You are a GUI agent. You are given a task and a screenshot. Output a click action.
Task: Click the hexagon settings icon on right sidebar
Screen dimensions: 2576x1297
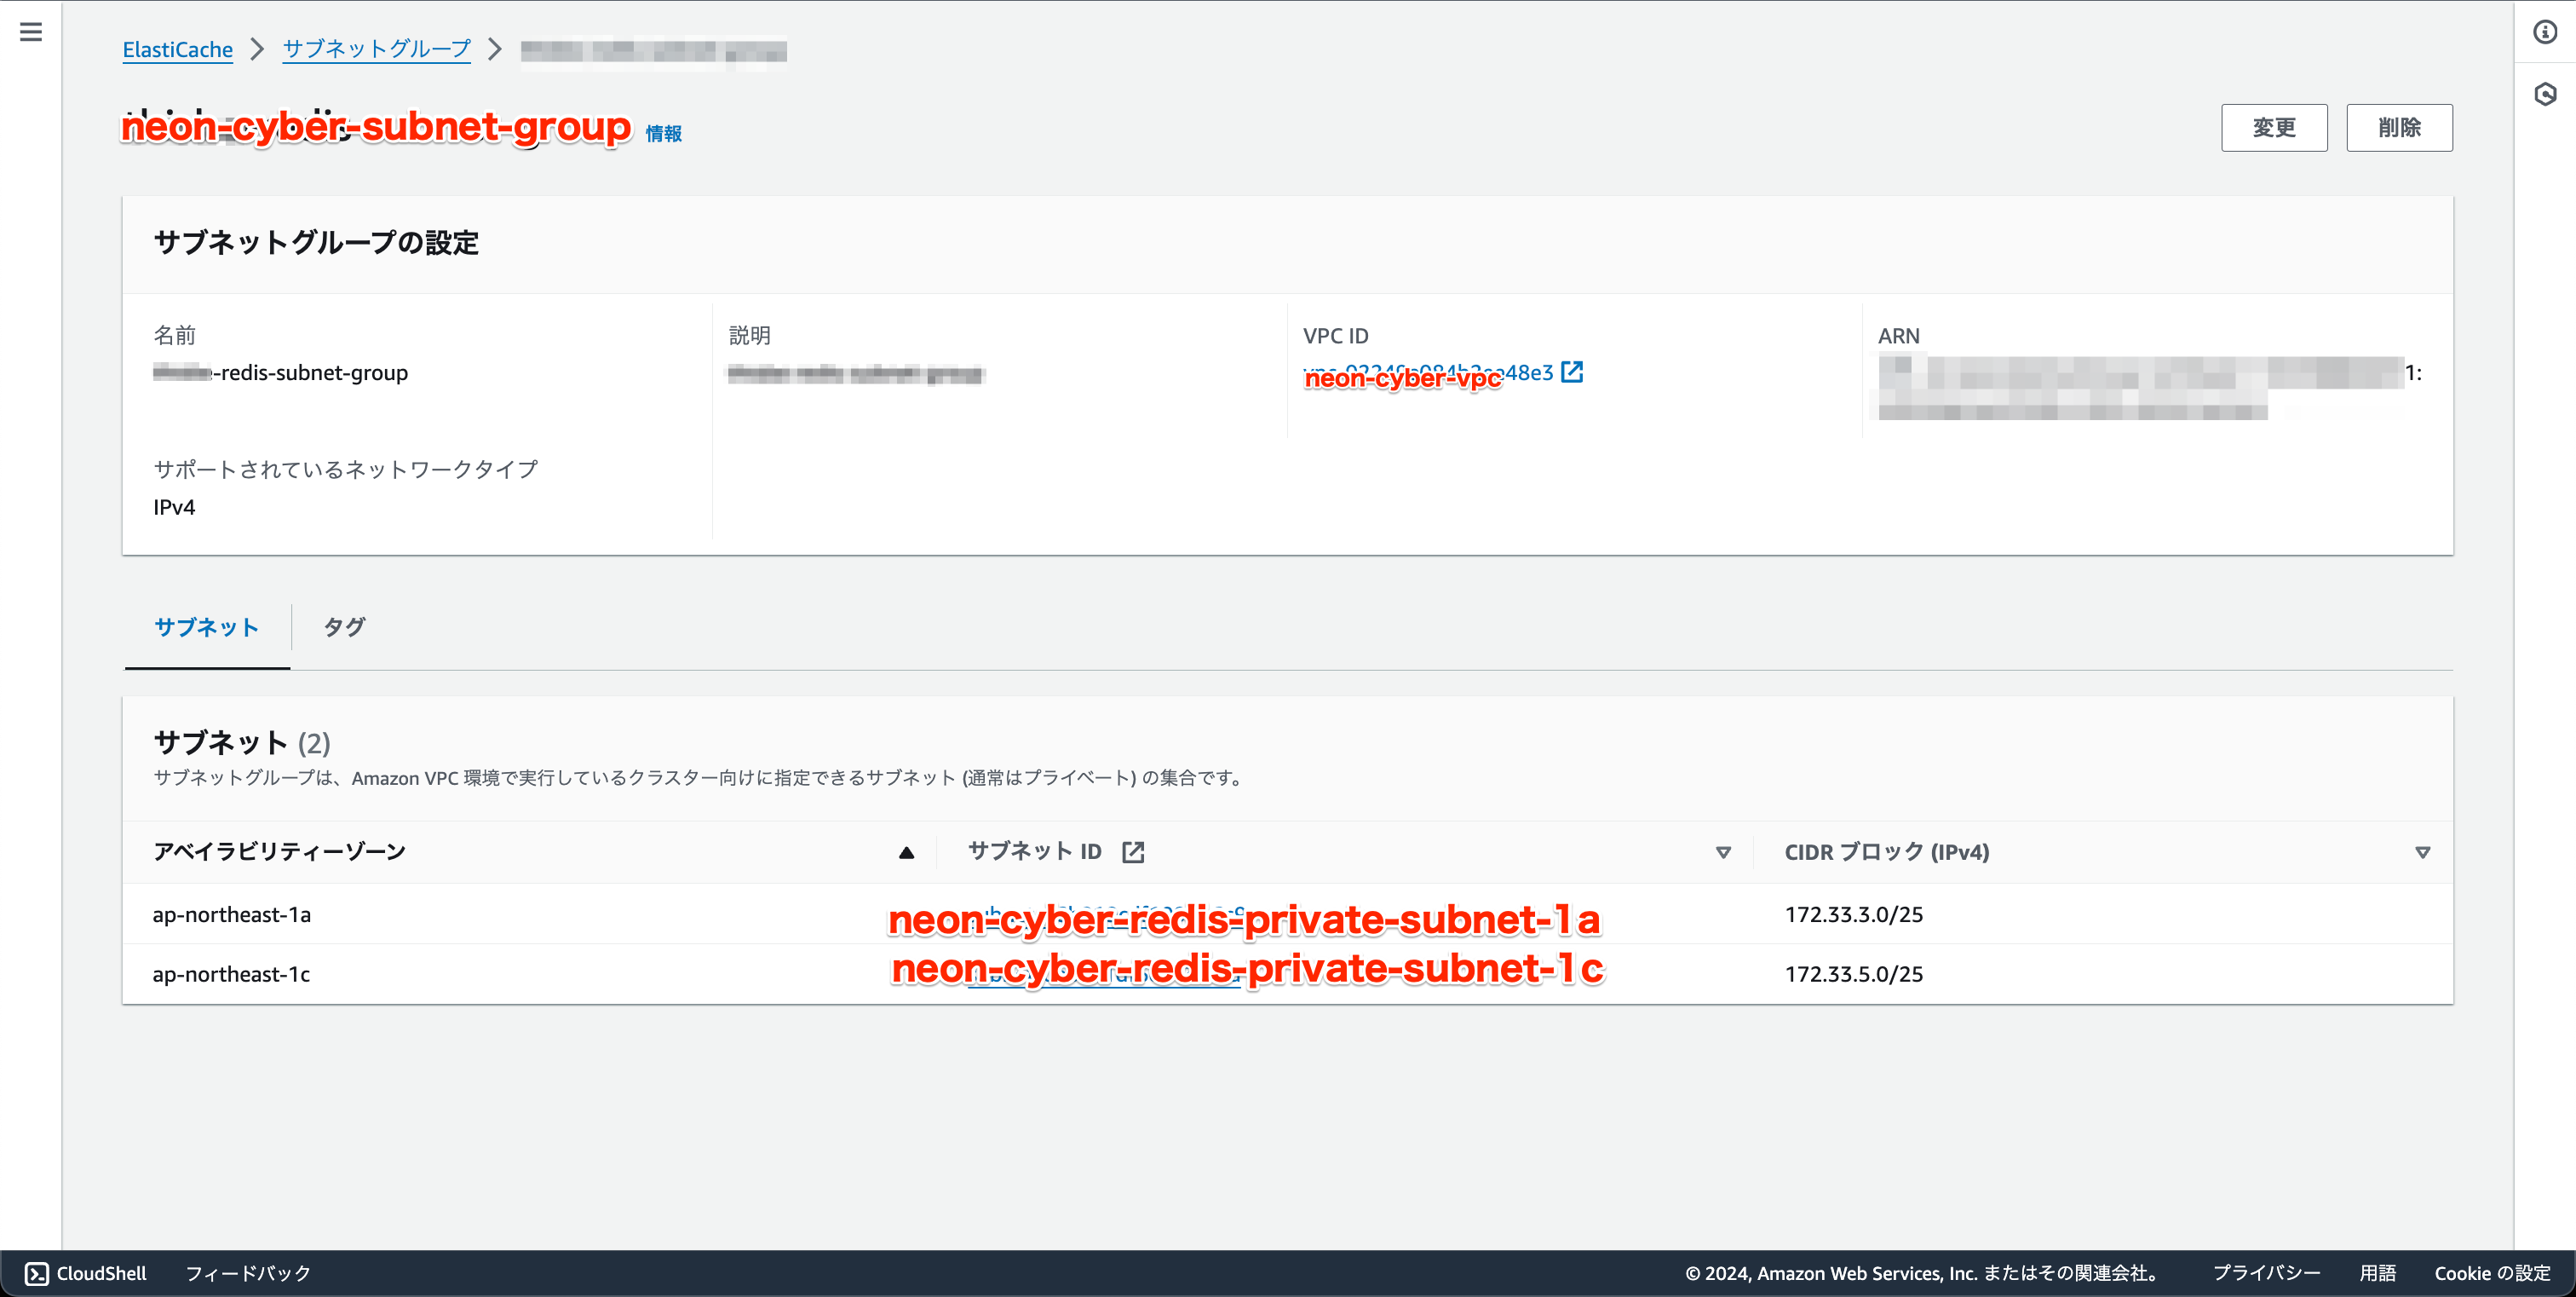[x=2545, y=95]
